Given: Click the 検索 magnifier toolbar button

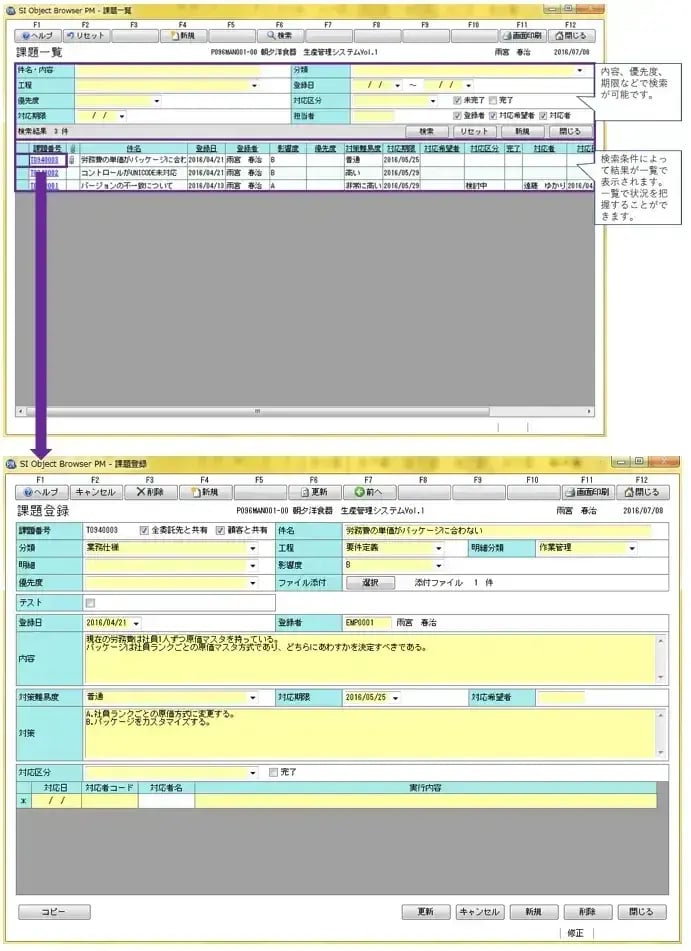Looking at the screenshot, I should click(x=279, y=35).
